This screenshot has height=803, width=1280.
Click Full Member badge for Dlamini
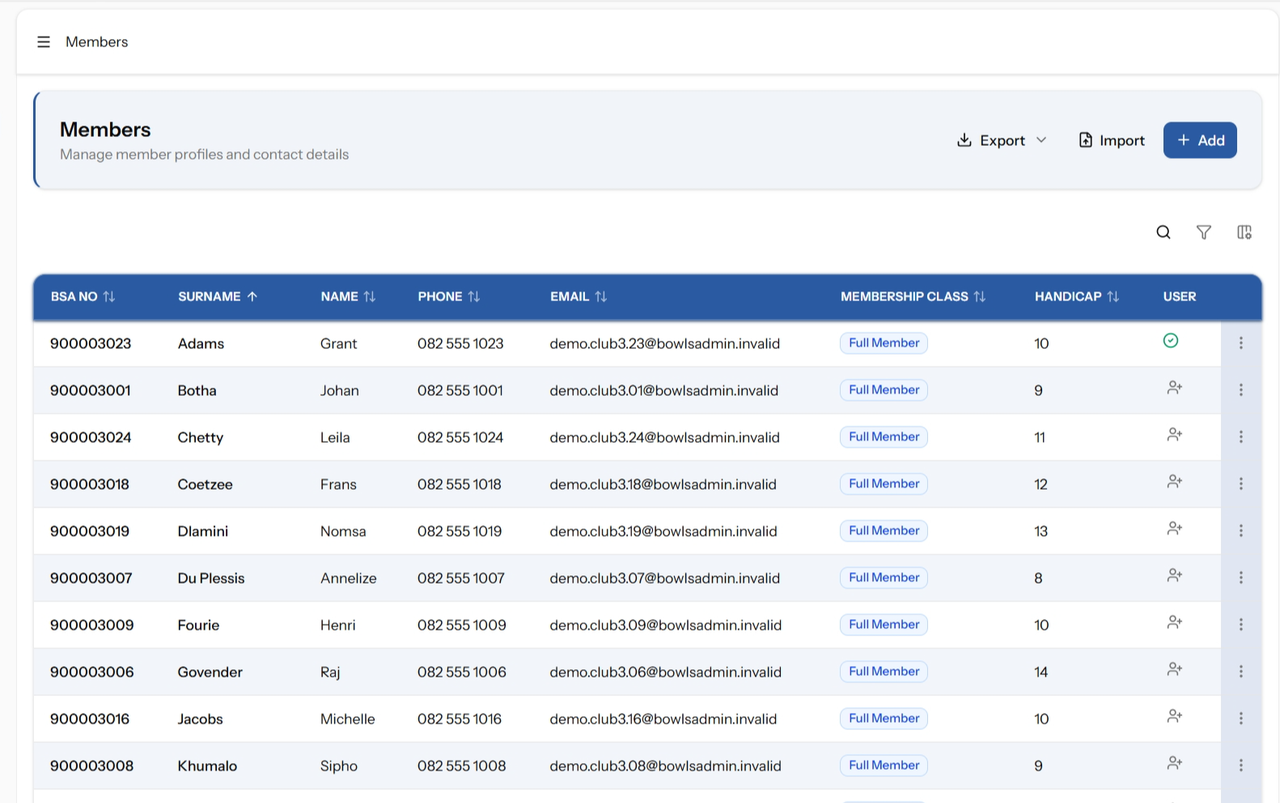click(x=884, y=531)
